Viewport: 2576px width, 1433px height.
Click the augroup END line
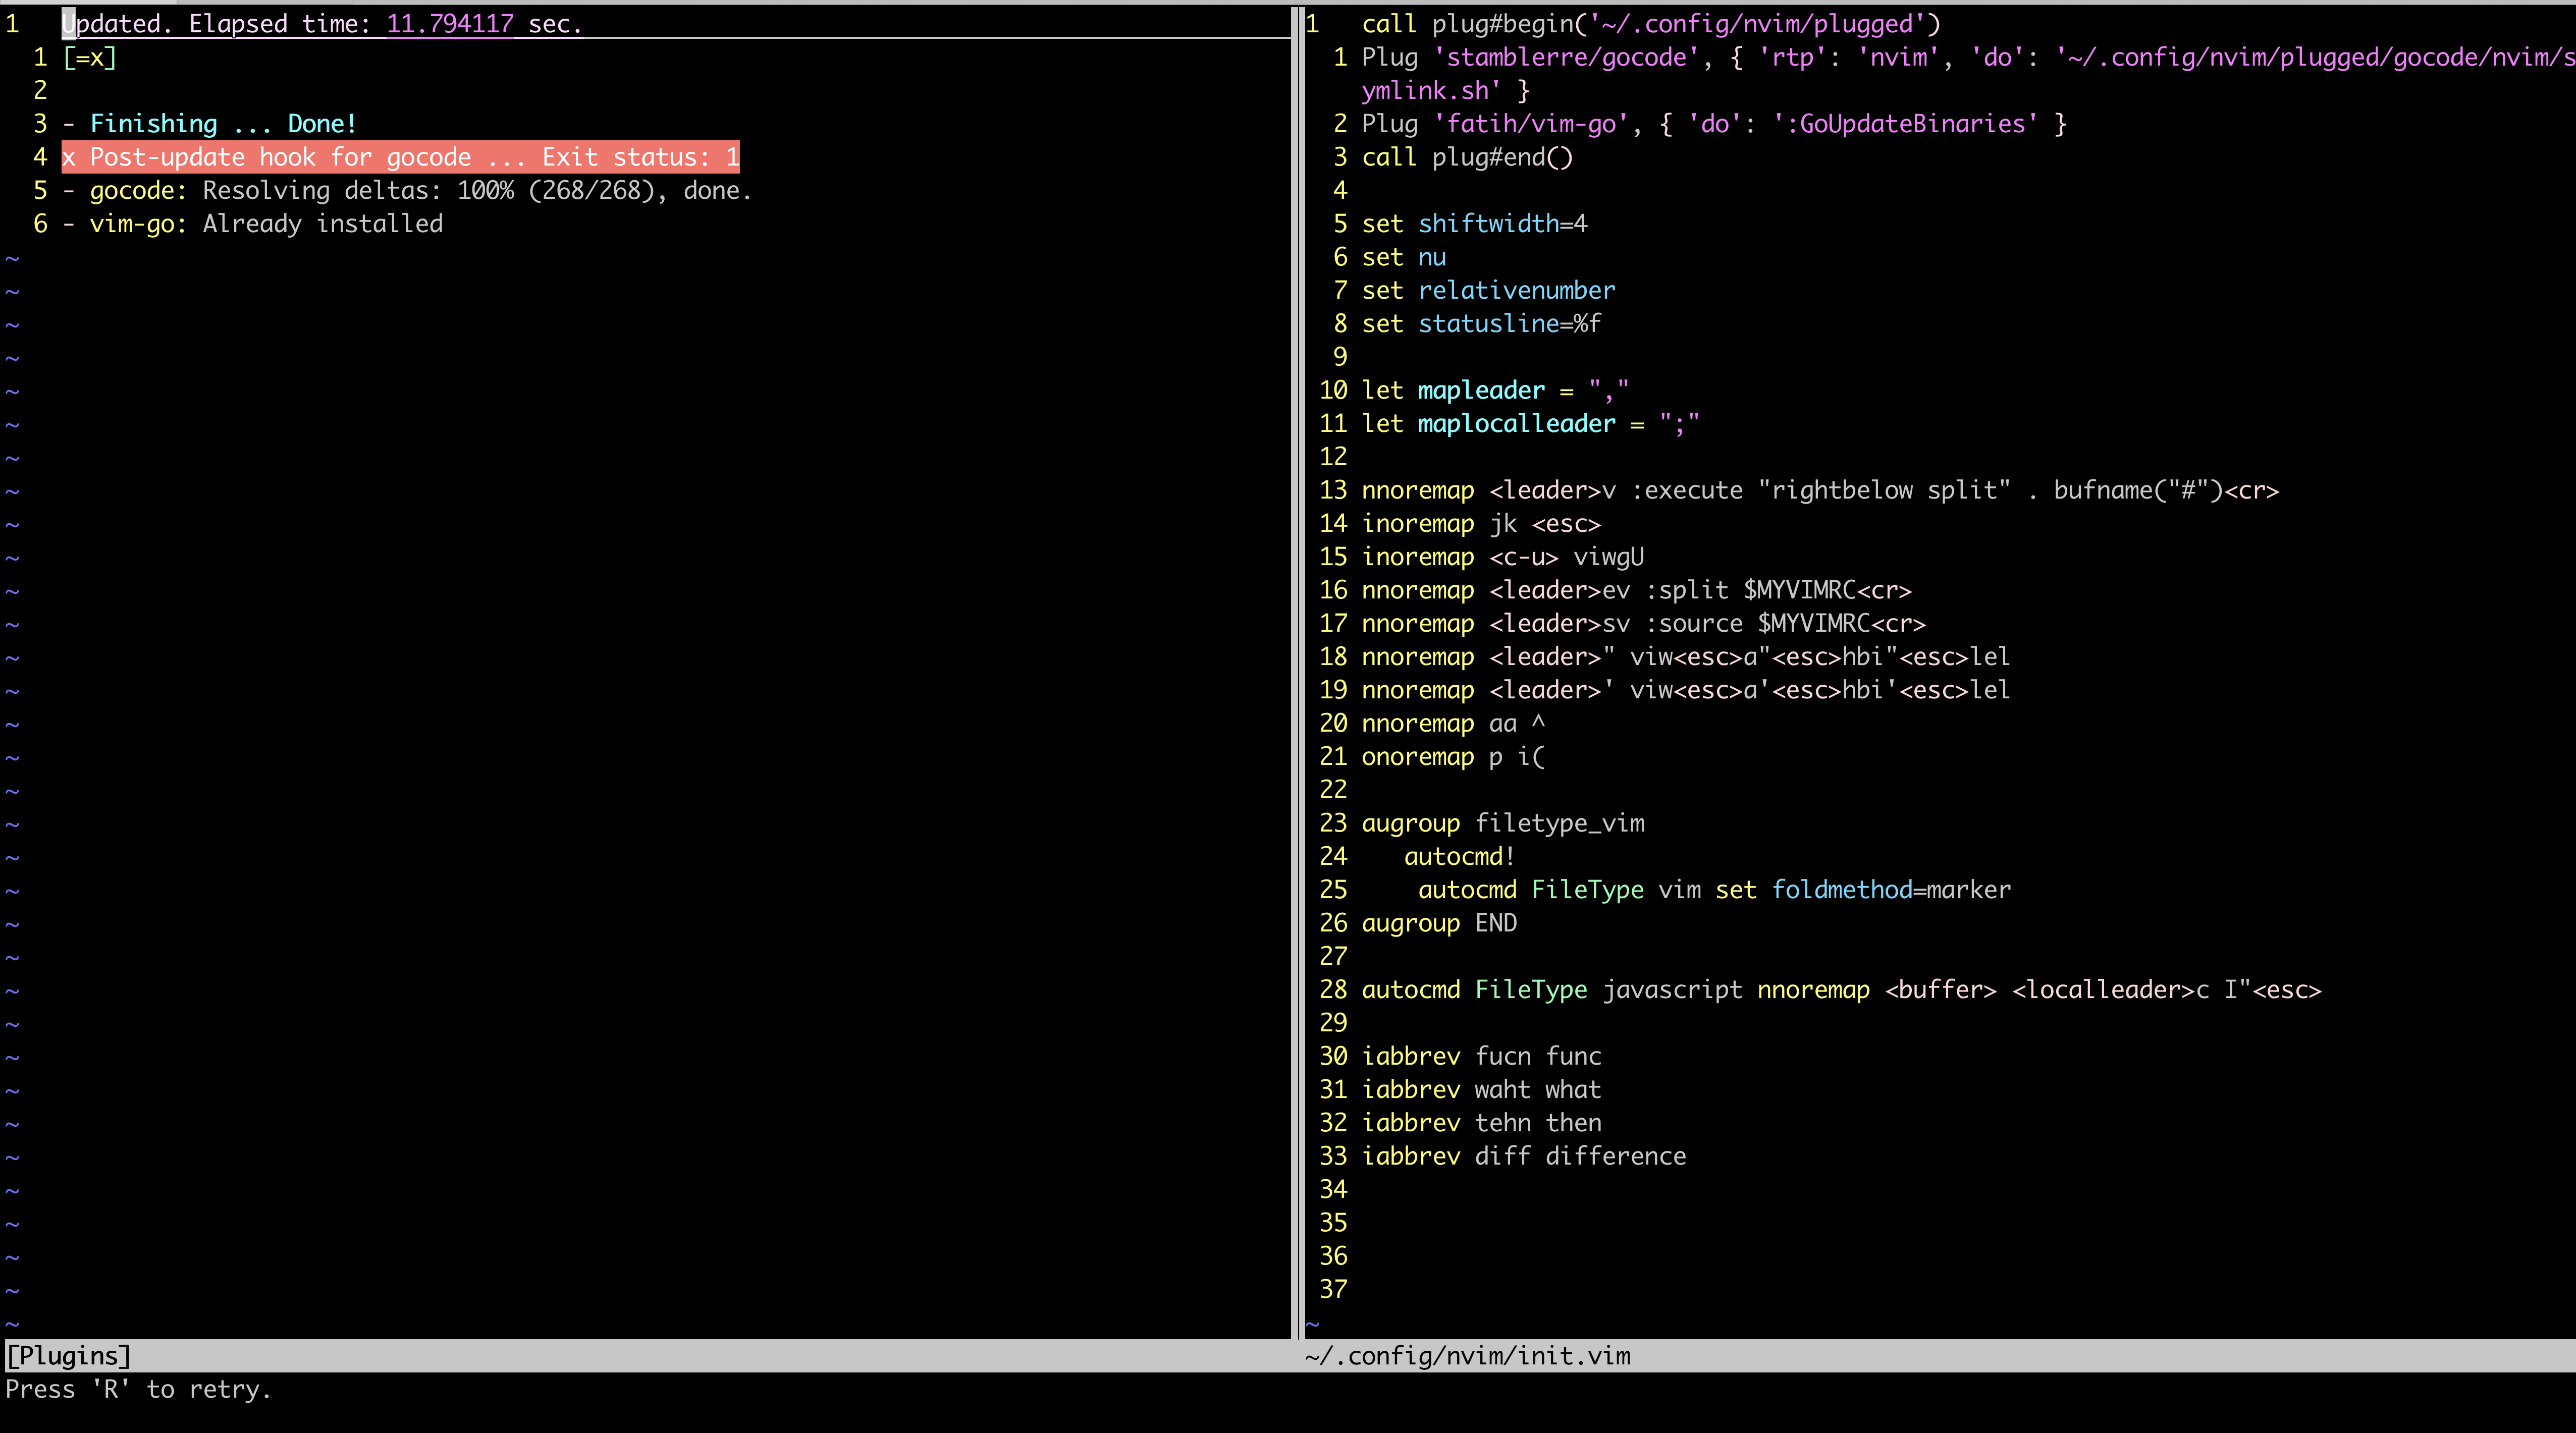pos(1438,924)
